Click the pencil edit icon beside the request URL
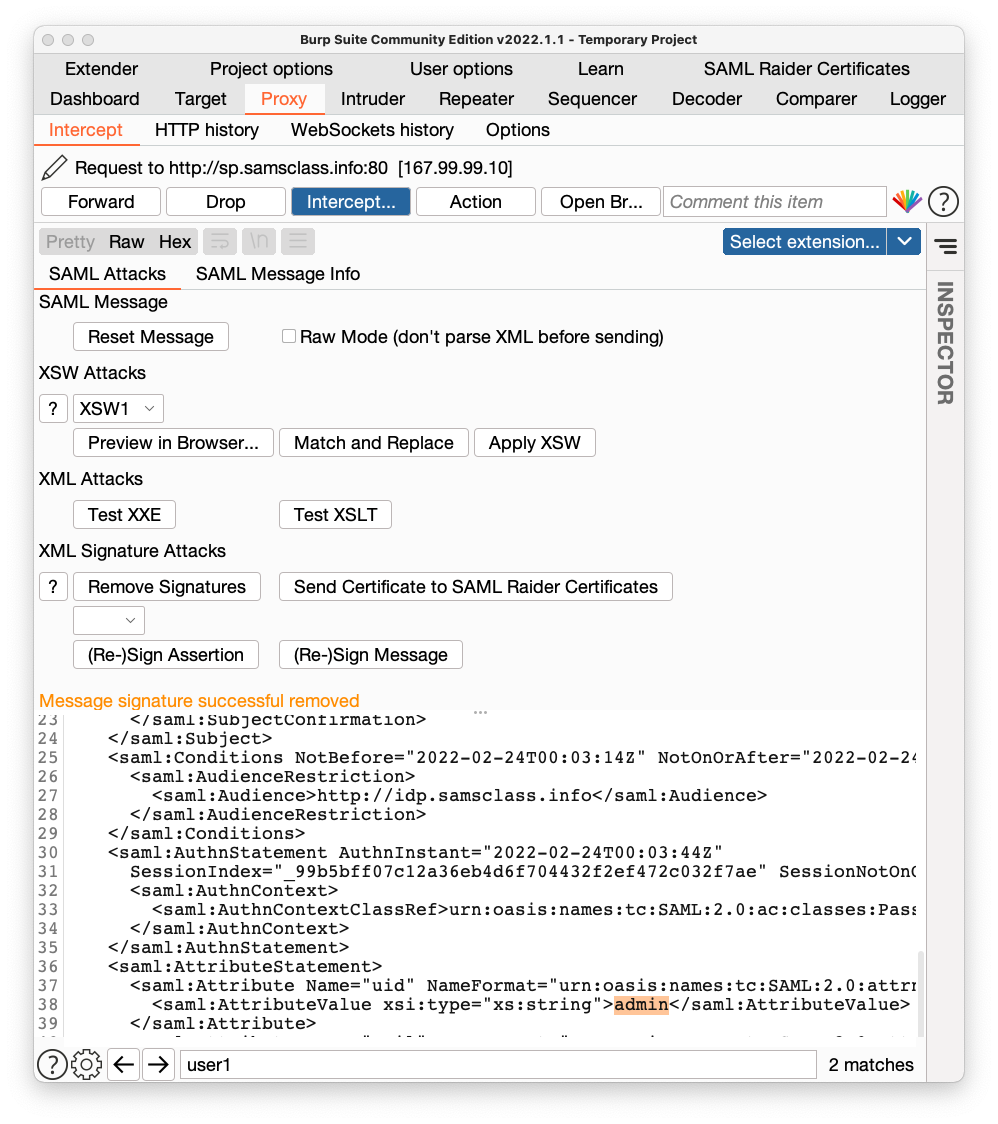This screenshot has width=998, height=1124. tap(54, 168)
